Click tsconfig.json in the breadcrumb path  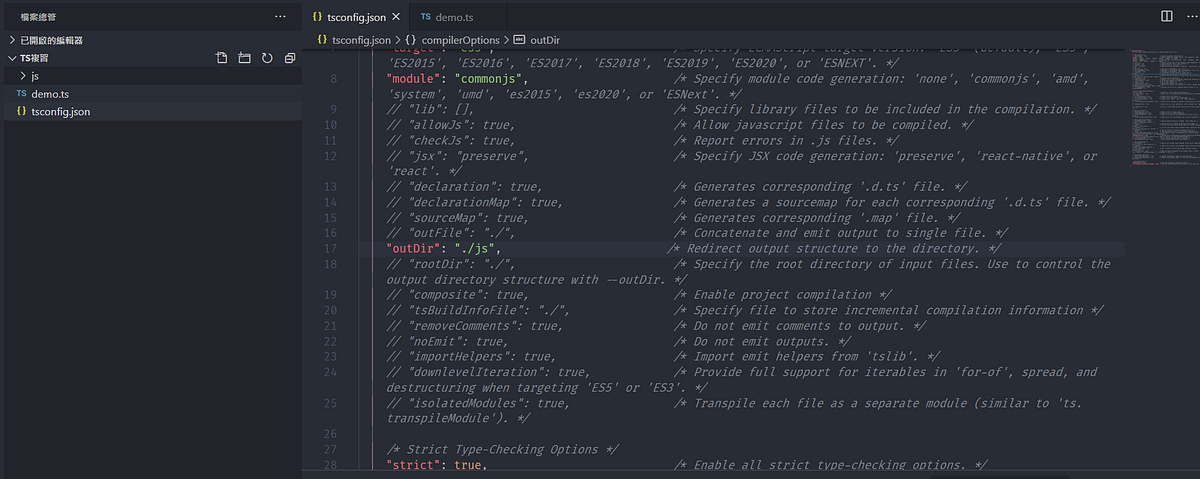pos(361,39)
